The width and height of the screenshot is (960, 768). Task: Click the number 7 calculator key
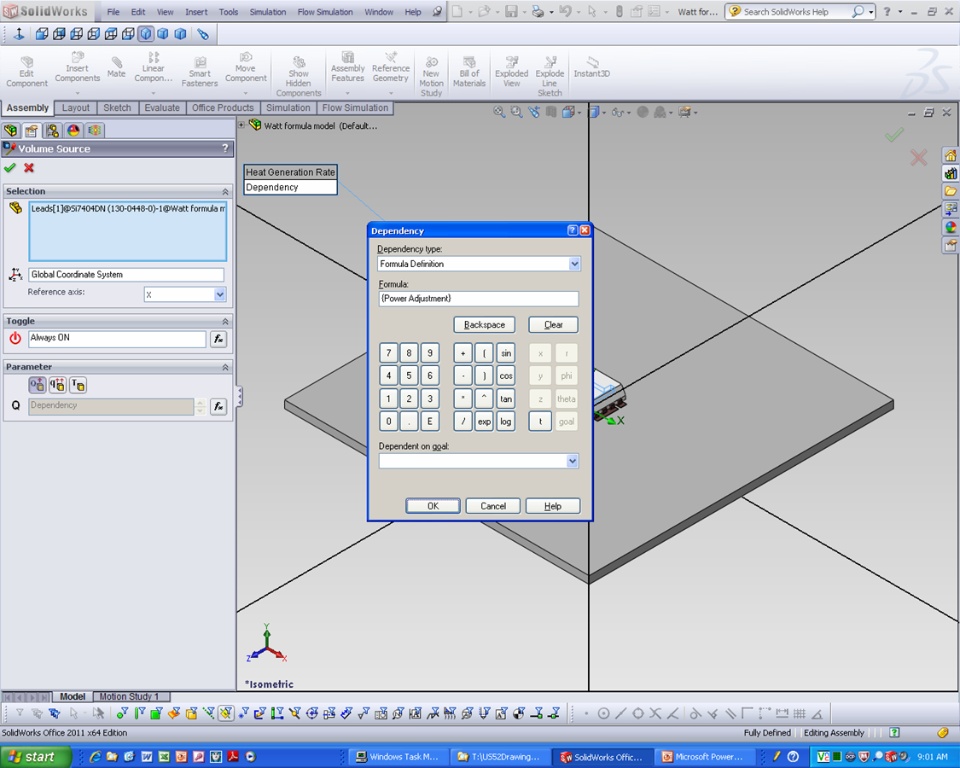pyautogui.click(x=388, y=353)
